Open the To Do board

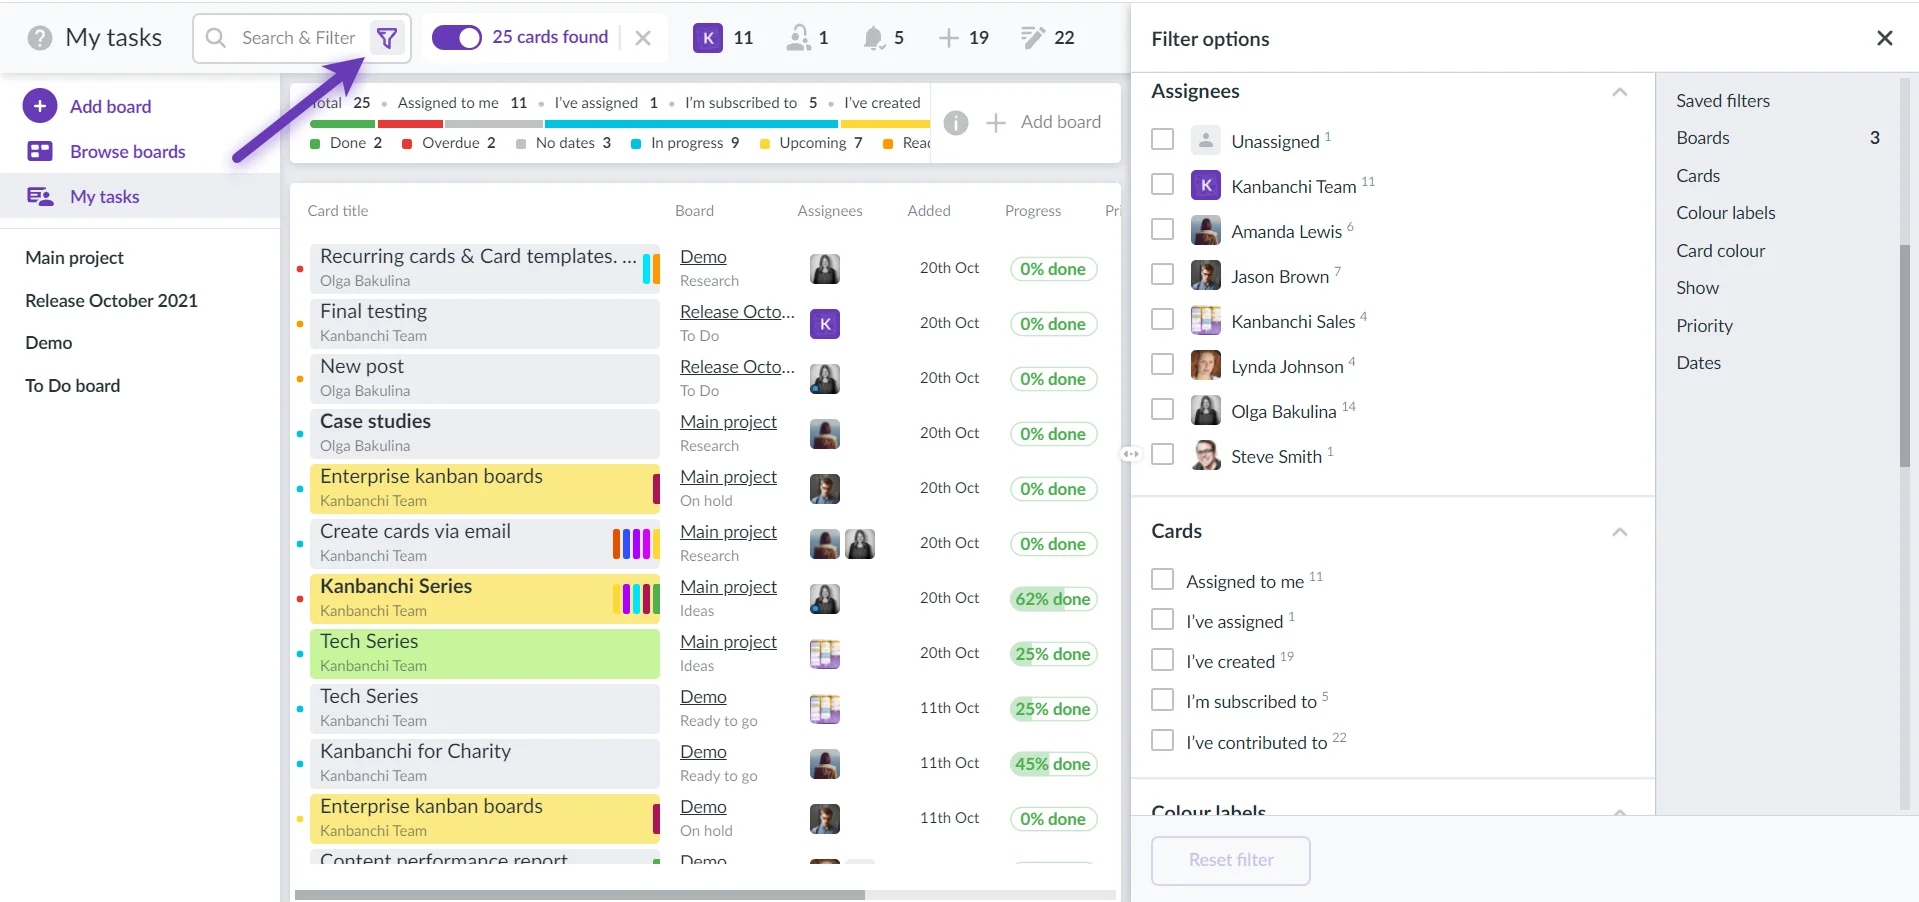pos(72,386)
